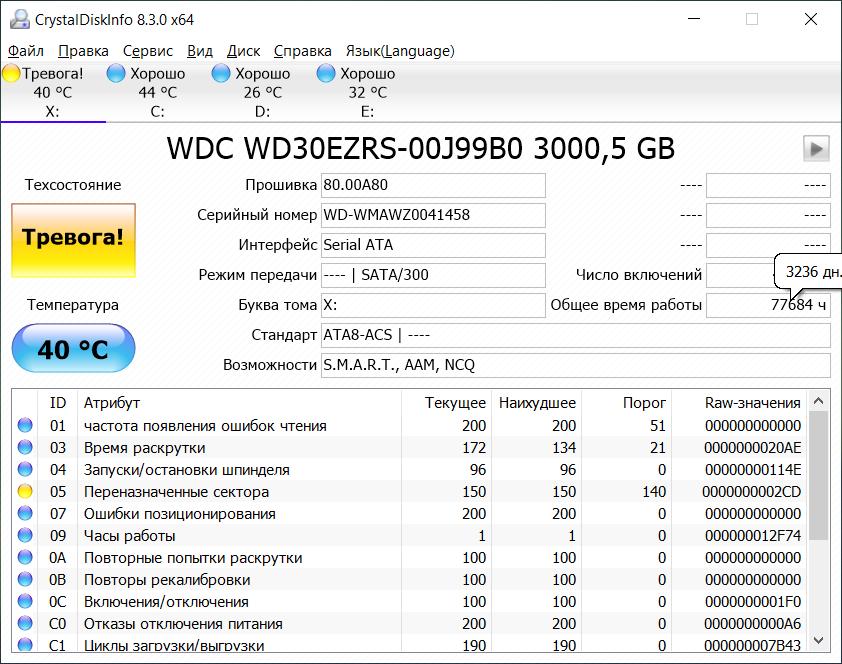Click the Возможности field S.M.A.R.T., AAM, NCQ
This screenshot has height=664, width=842.
tap(576, 366)
